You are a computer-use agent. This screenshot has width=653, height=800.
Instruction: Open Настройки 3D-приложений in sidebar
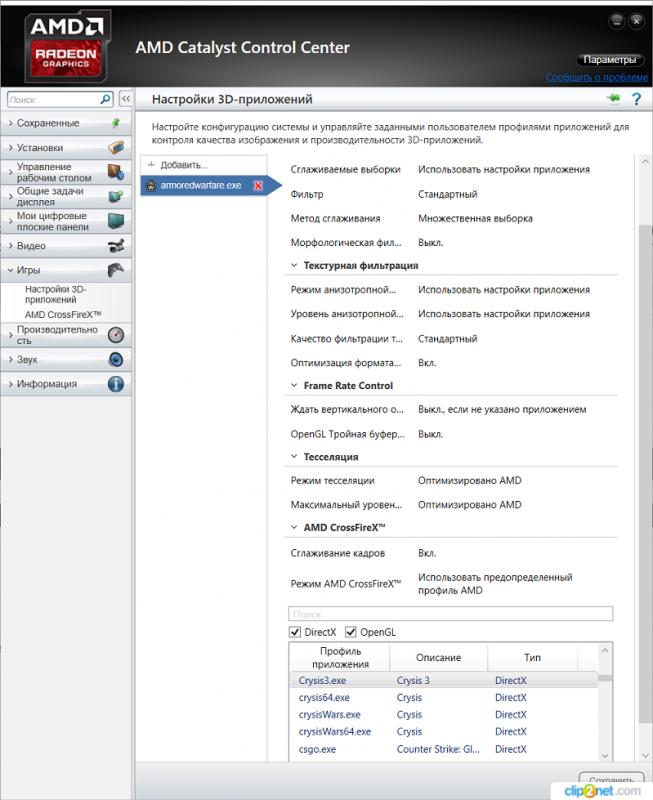click(x=56, y=294)
